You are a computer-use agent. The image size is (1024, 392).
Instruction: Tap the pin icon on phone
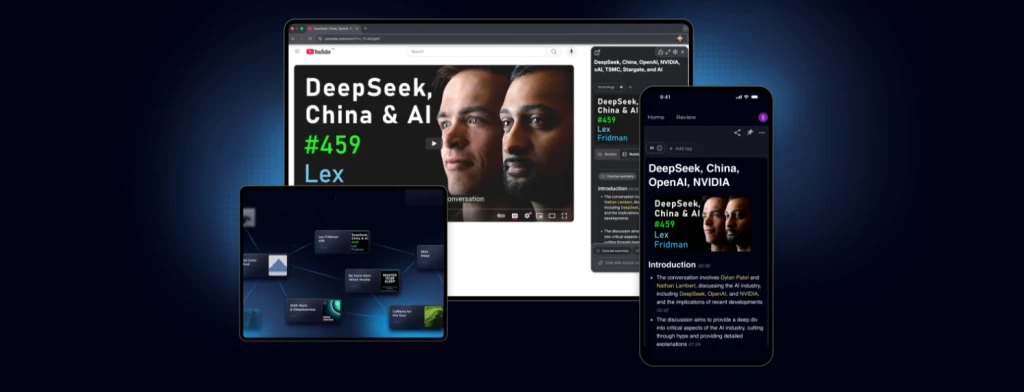click(x=750, y=133)
